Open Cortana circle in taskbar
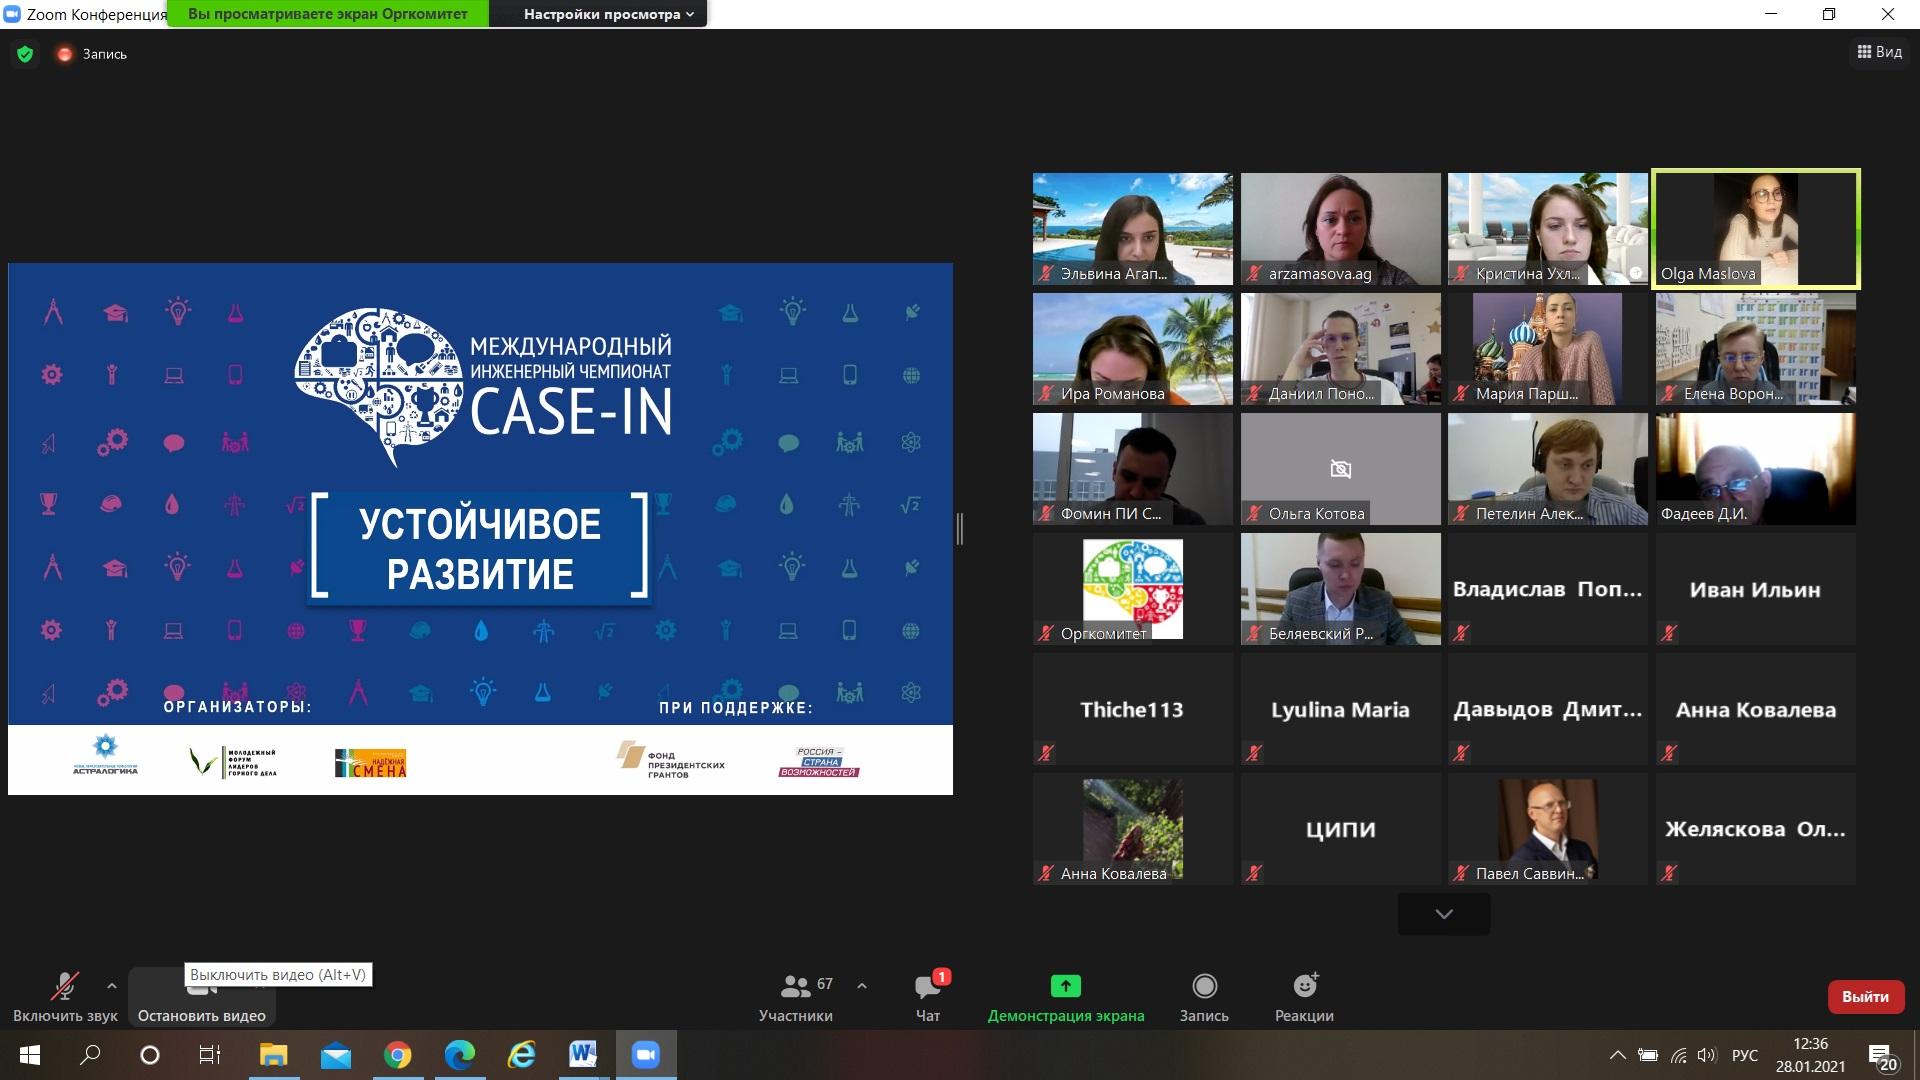 click(x=150, y=1055)
